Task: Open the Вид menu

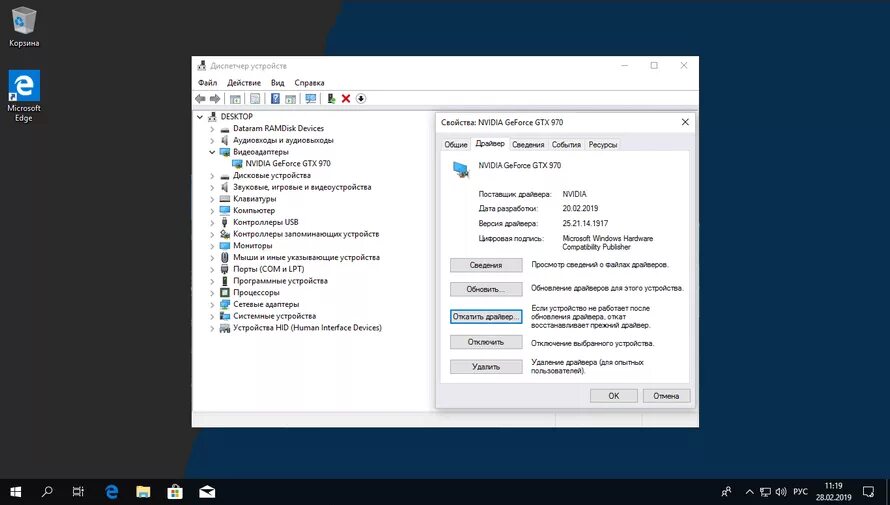Action: point(278,82)
